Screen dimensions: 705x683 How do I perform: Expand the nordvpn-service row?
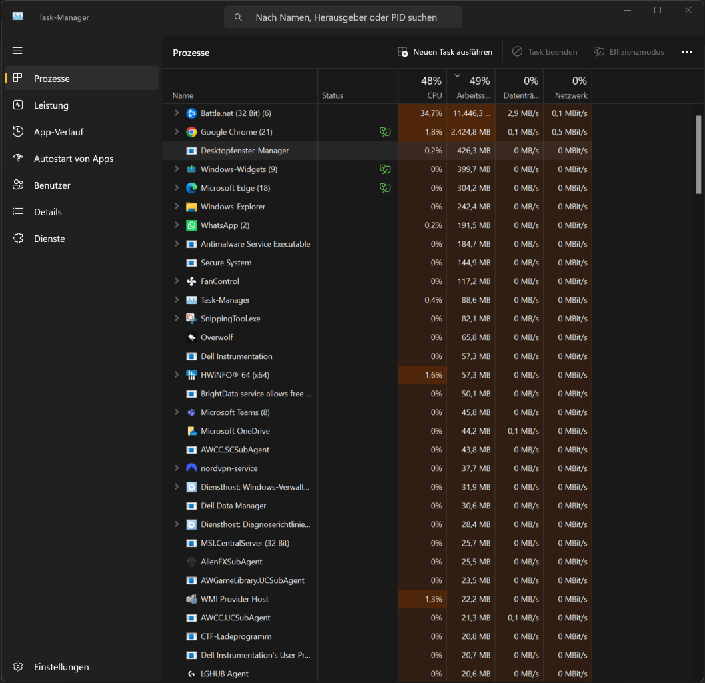point(177,469)
